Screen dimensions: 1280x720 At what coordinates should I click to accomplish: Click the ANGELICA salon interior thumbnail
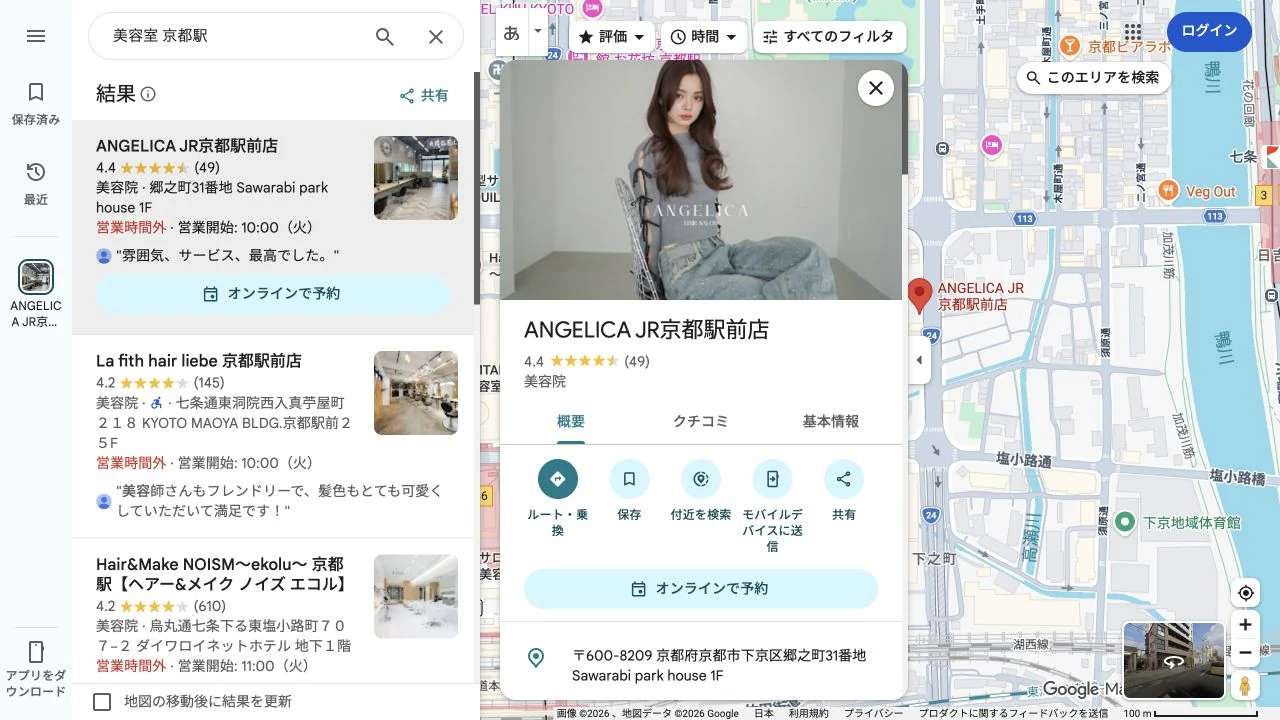coord(416,178)
